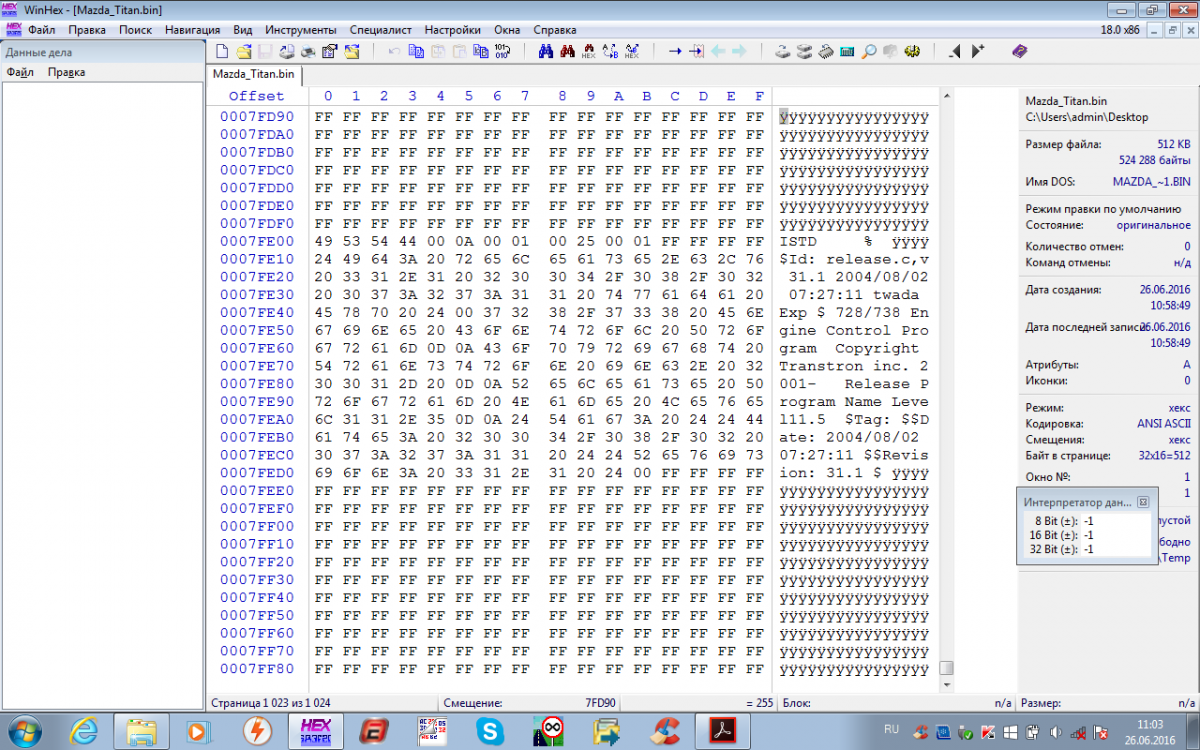This screenshot has width=1200, height=750.
Task: Click the Replace text toolbar icon
Action: (x=610, y=51)
